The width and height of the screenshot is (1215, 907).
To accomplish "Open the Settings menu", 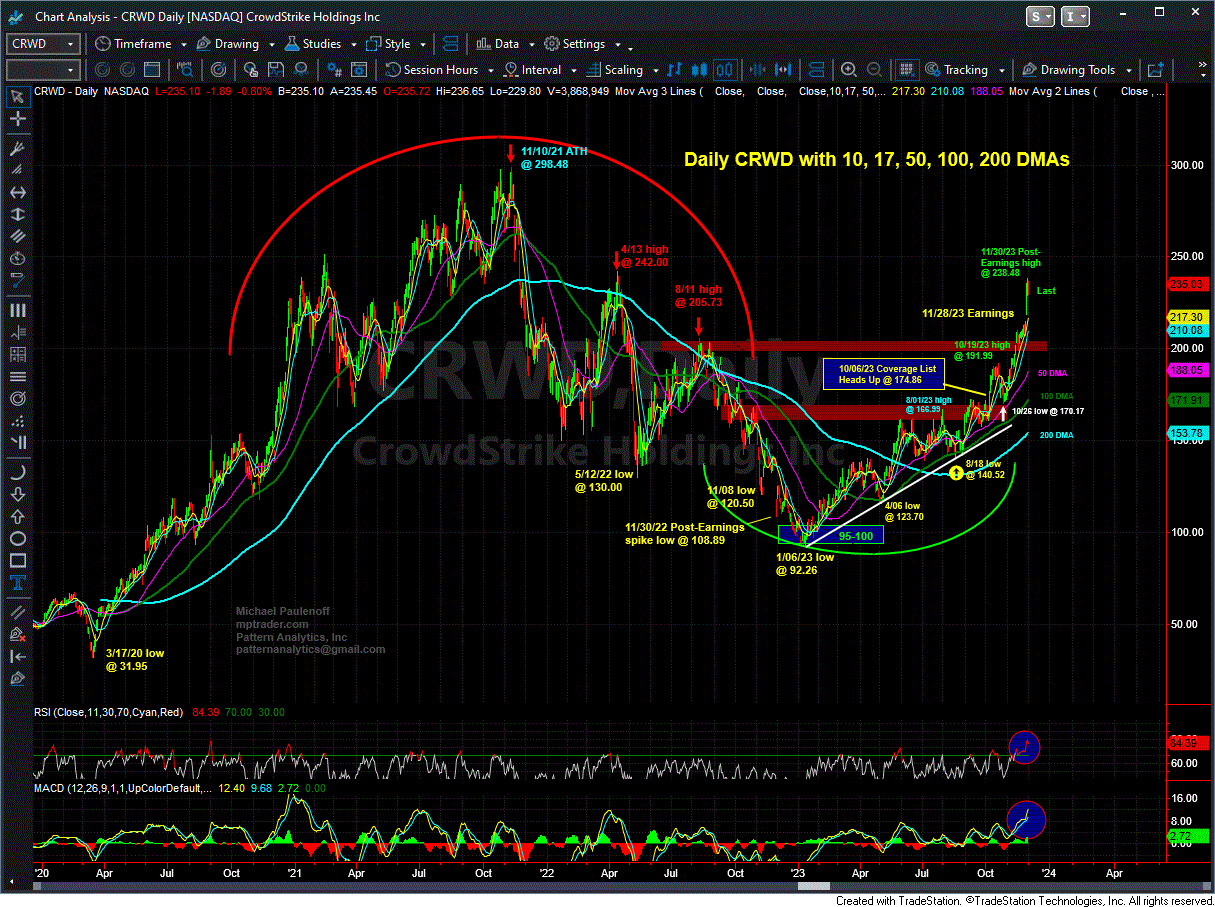I will point(576,44).
